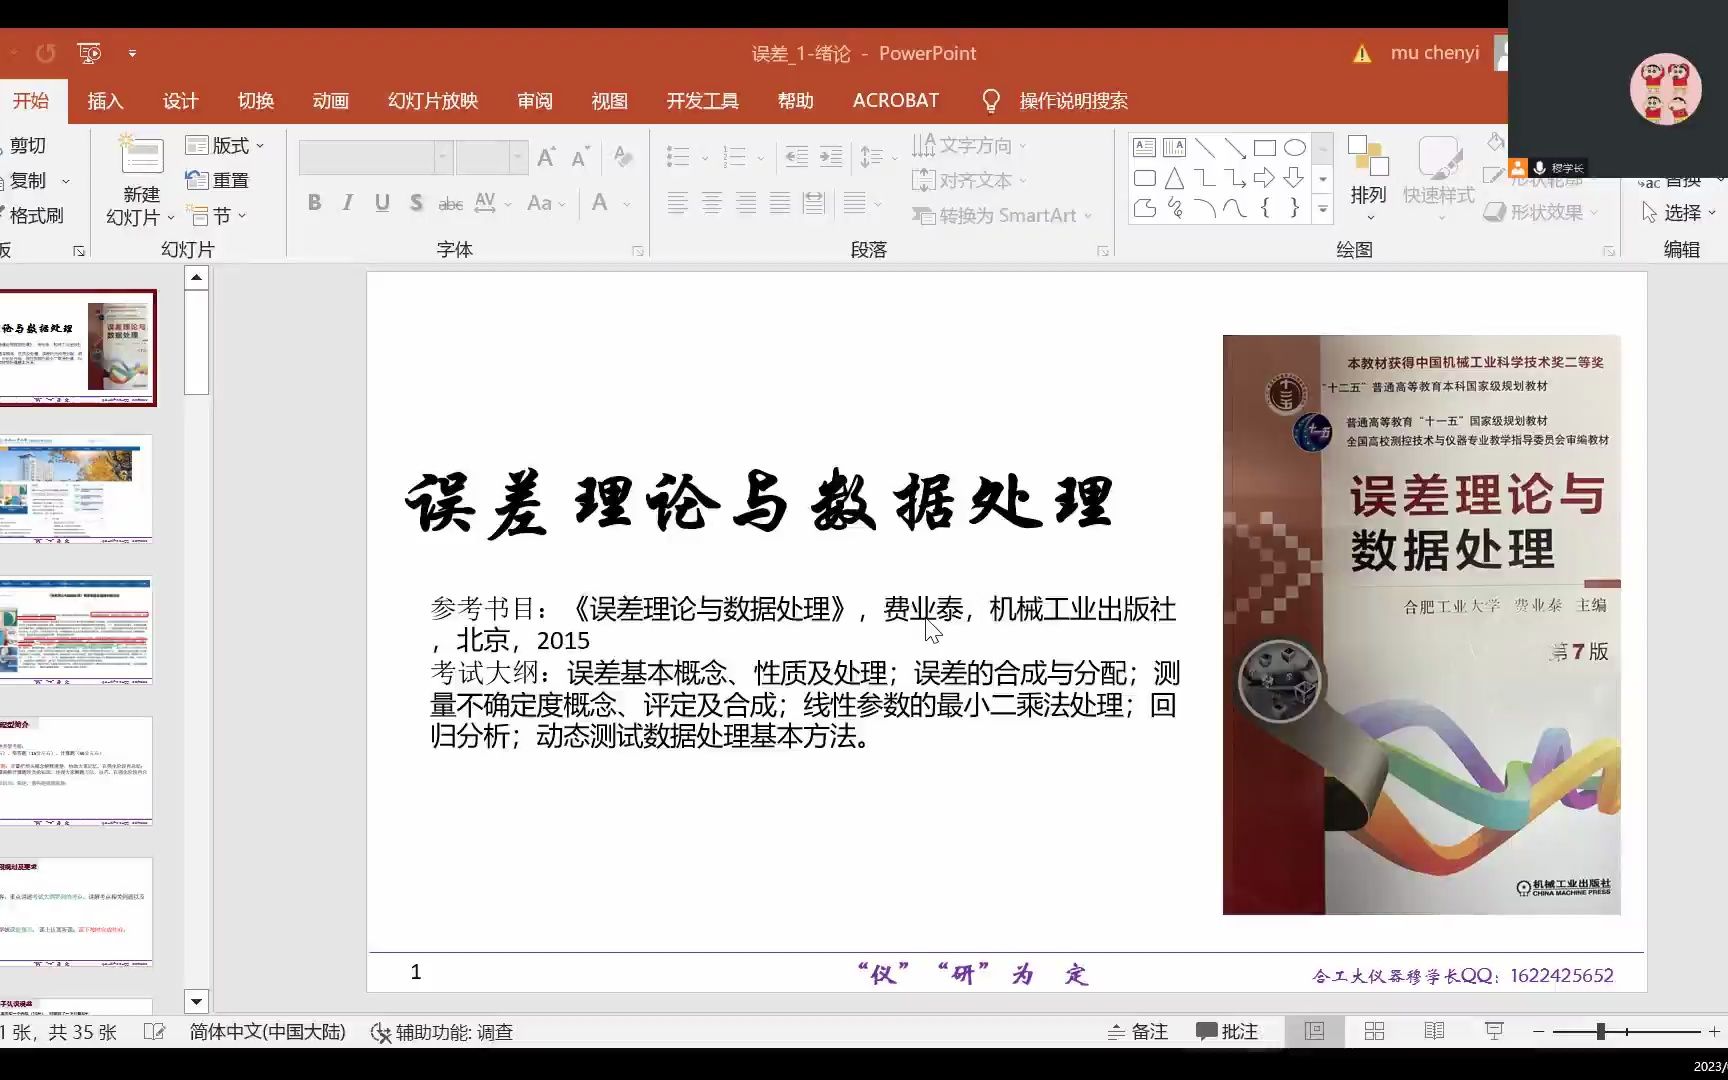Image resolution: width=1728 pixels, height=1080 pixels.
Task: Click the zoom out minus button
Action: pos(1539,1031)
